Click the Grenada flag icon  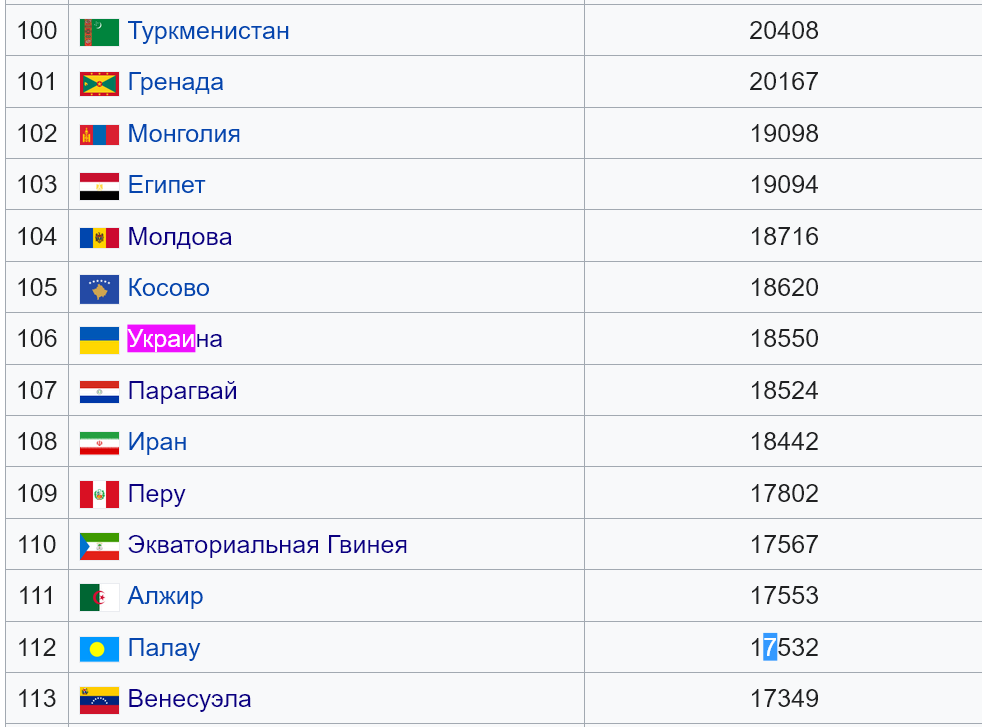pos(99,84)
